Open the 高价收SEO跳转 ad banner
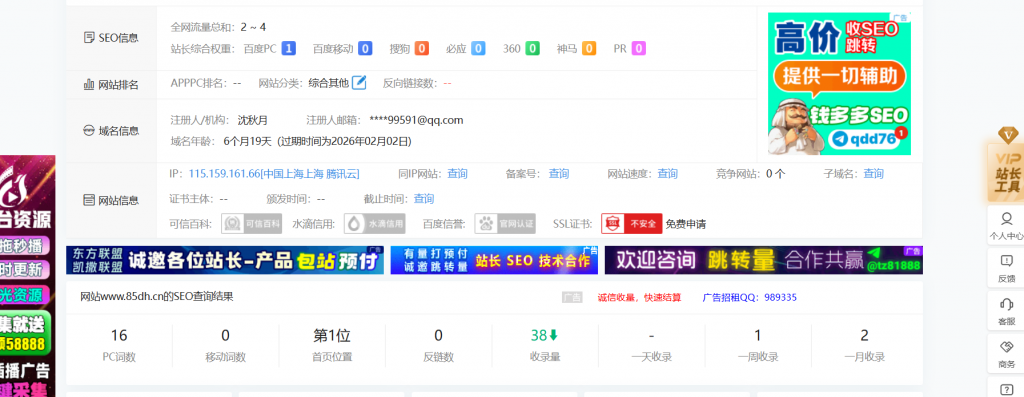 (839, 84)
